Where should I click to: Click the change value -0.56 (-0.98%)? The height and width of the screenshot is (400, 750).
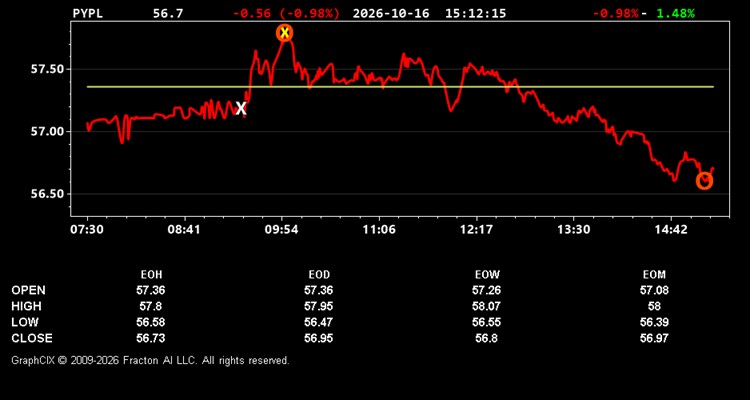click(286, 13)
